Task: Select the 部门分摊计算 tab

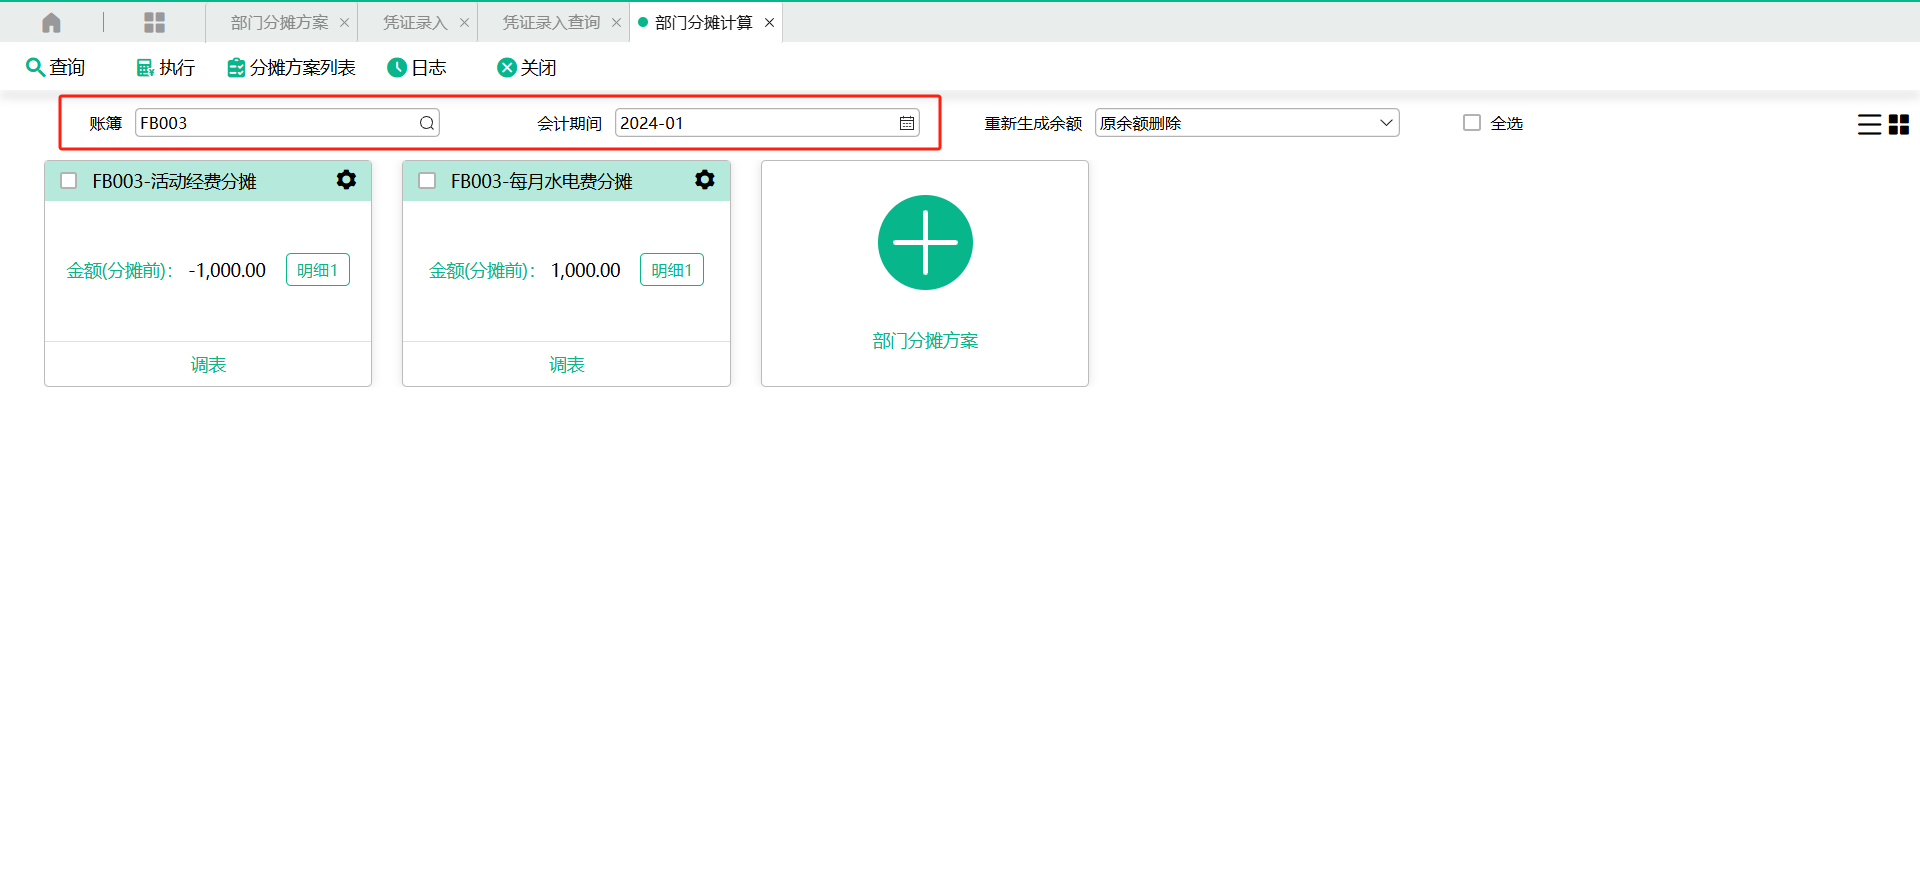Action: 703,22
